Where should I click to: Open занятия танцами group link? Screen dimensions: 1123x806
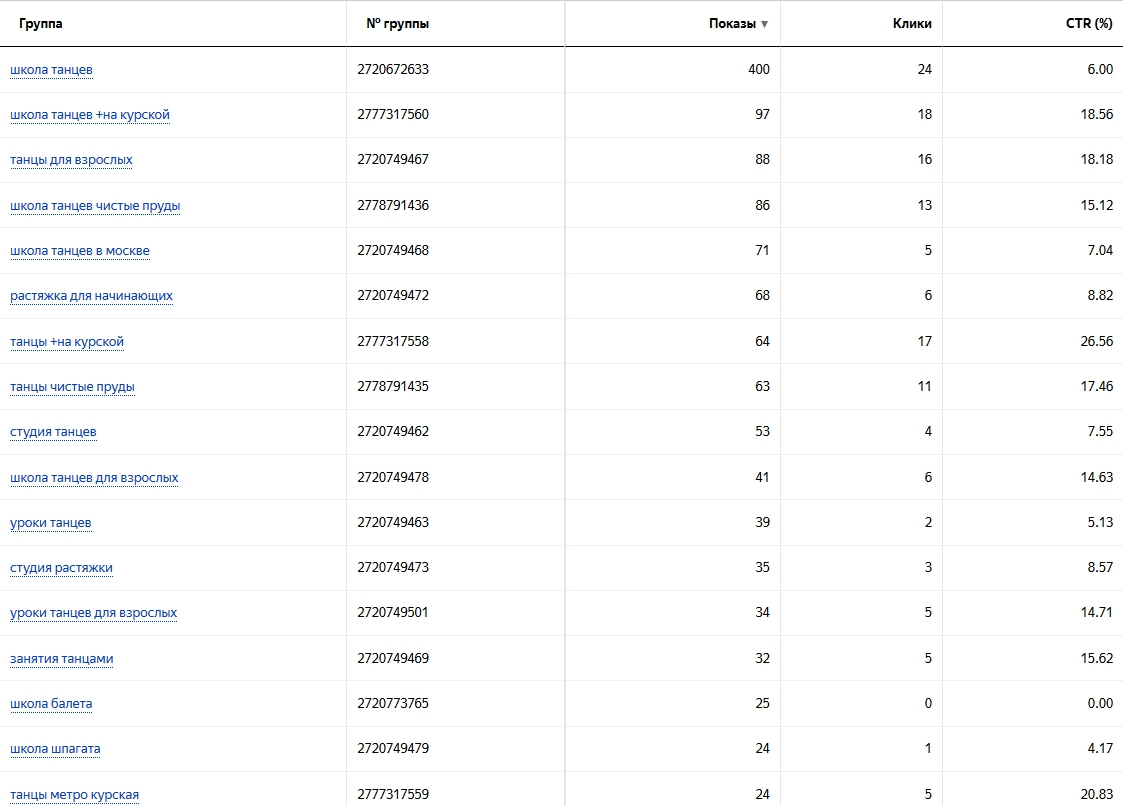[62, 659]
